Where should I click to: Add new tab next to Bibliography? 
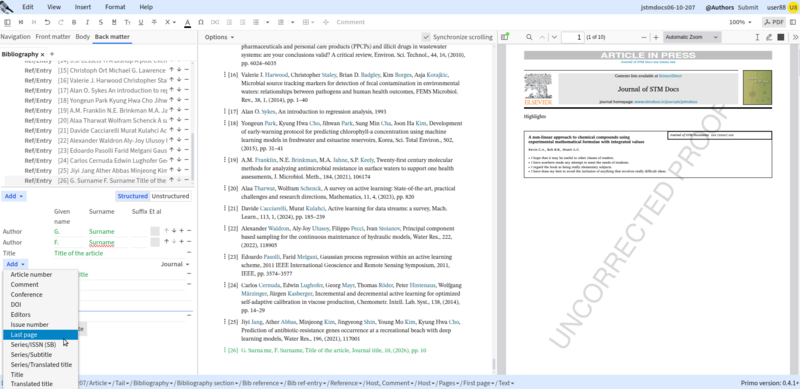pos(52,54)
